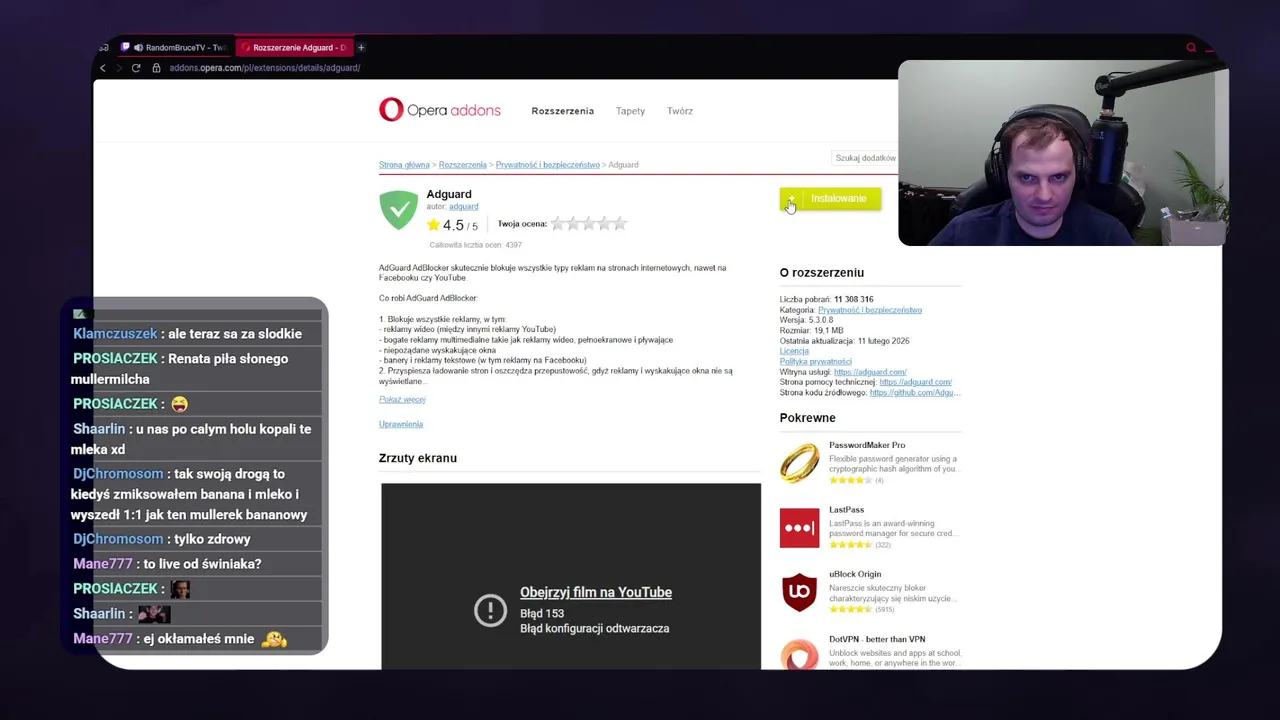Viewport: 1280px width, 720px height.
Task: Open the DotVPN extension icon
Action: click(x=799, y=653)
